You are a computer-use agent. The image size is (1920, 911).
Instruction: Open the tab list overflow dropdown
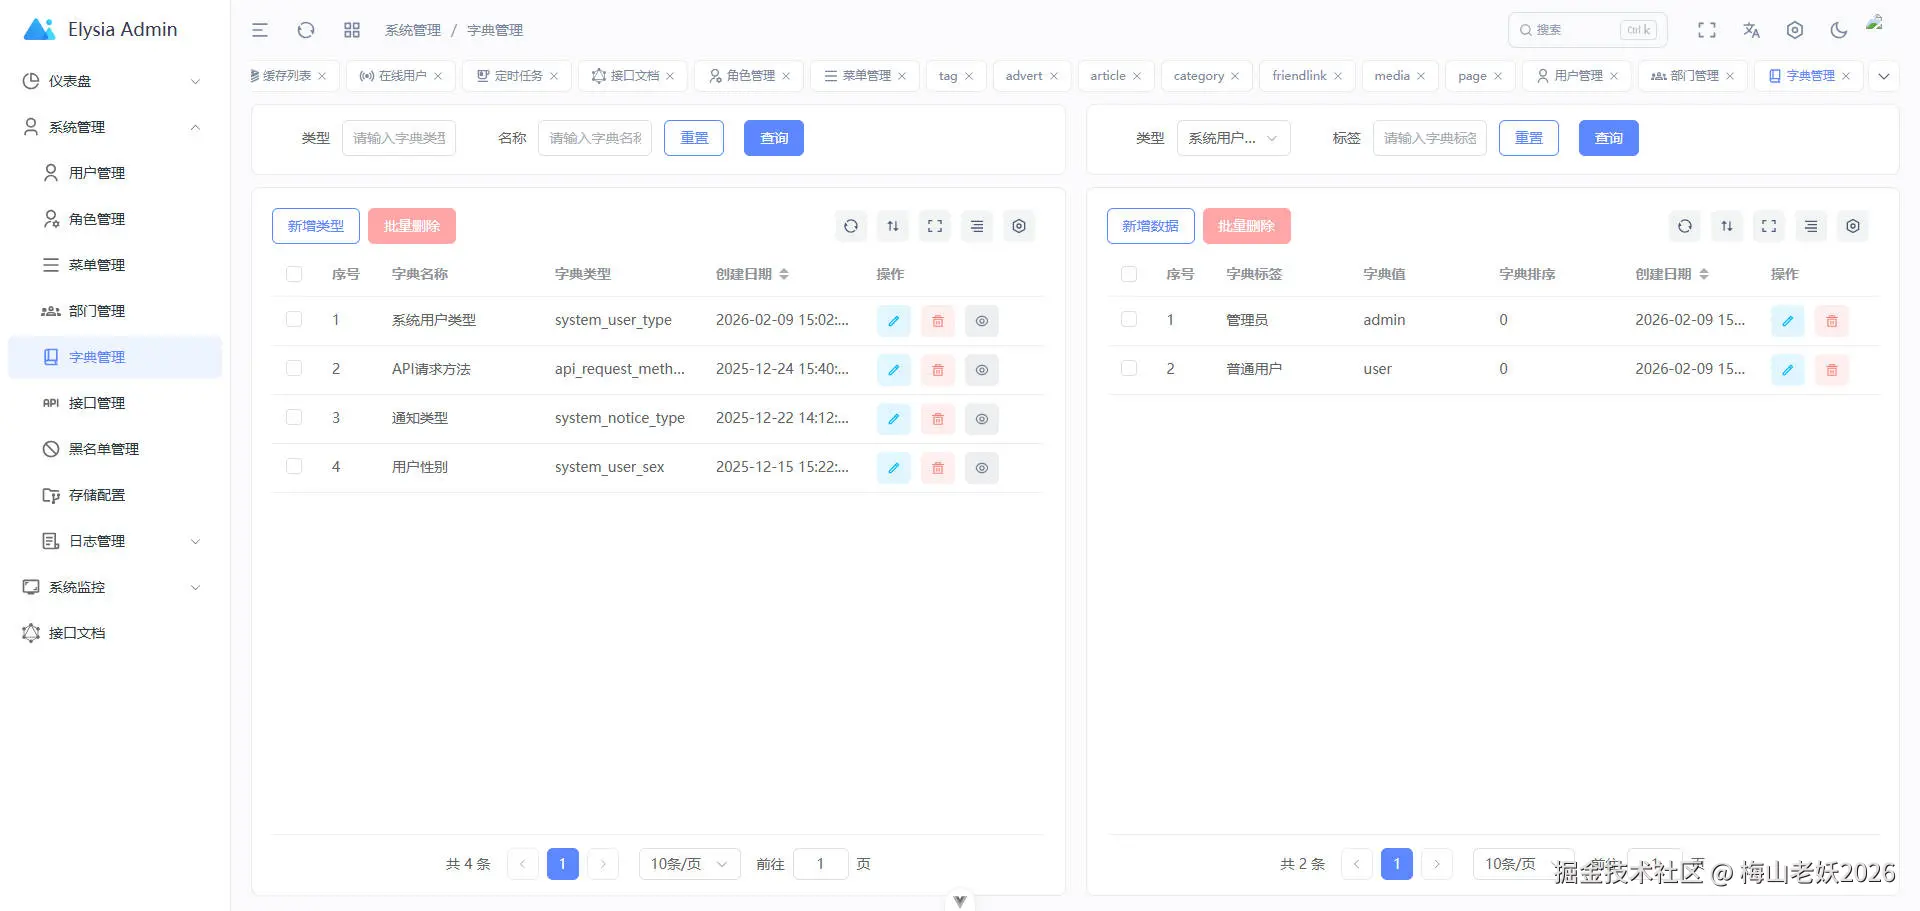pyautogui.click(x=1884, y=76)
